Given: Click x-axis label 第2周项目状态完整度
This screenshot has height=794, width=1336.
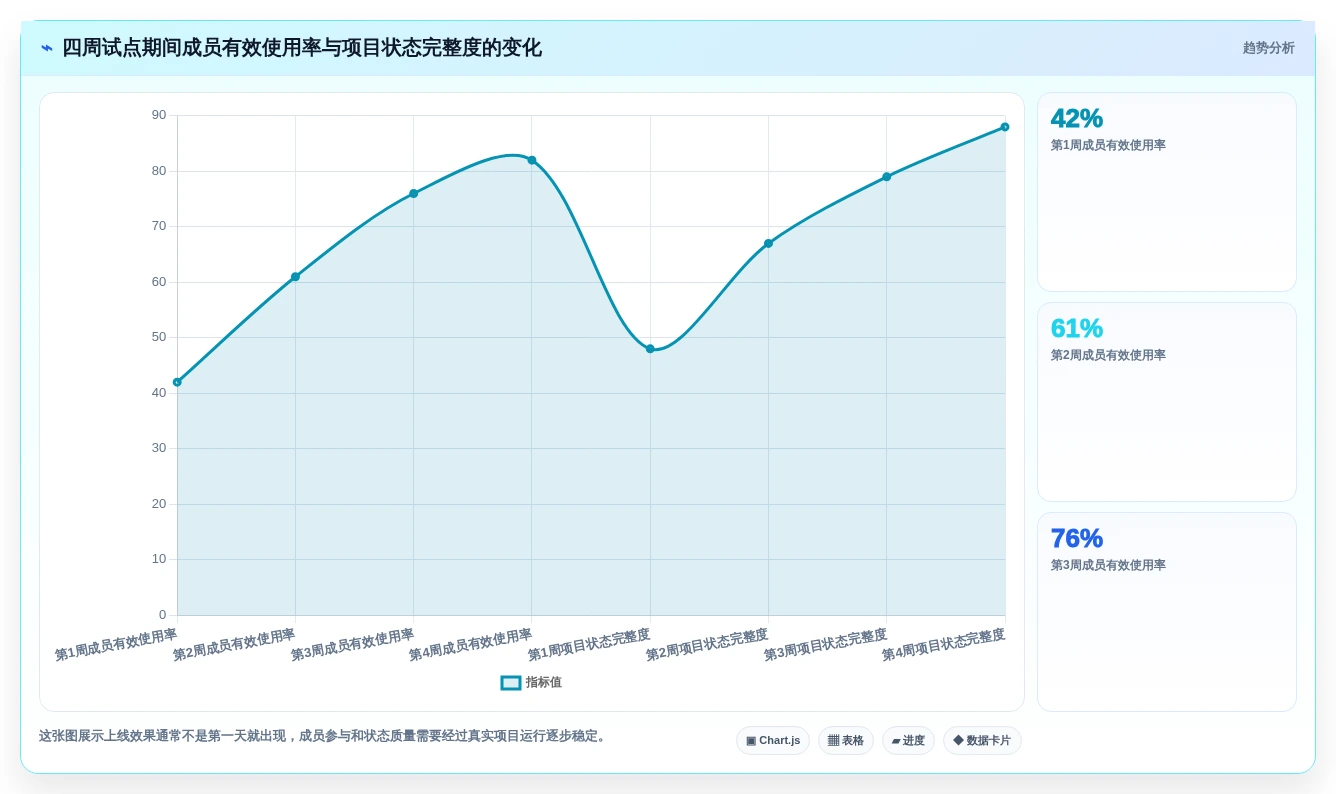Looking at the screenshot, I should (x=707, y=645).
